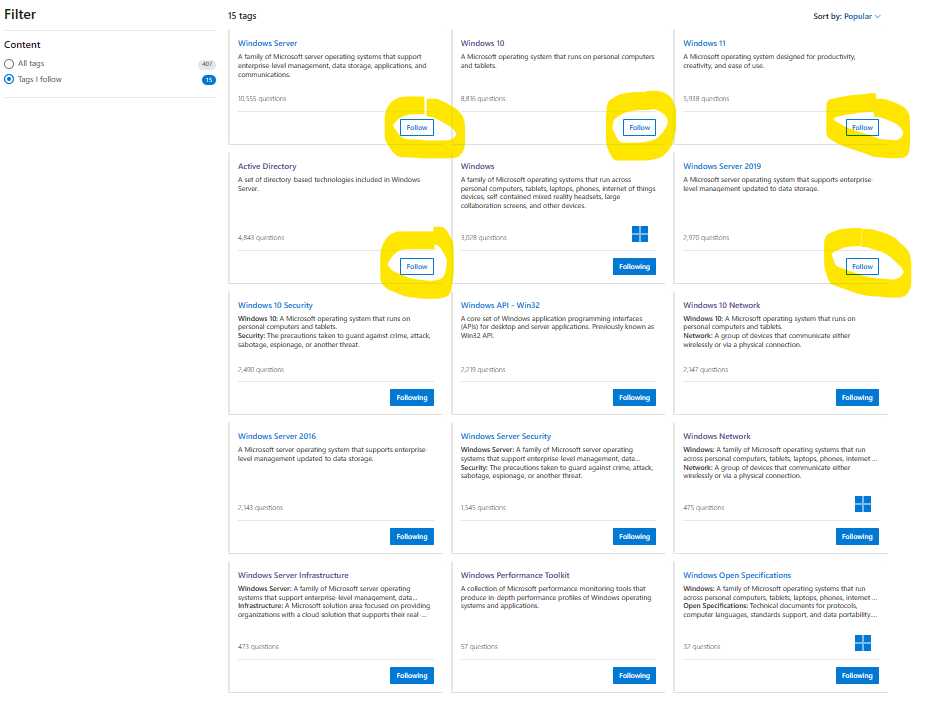Open the Windows Server tag link
937x709 pixels.
267,43
